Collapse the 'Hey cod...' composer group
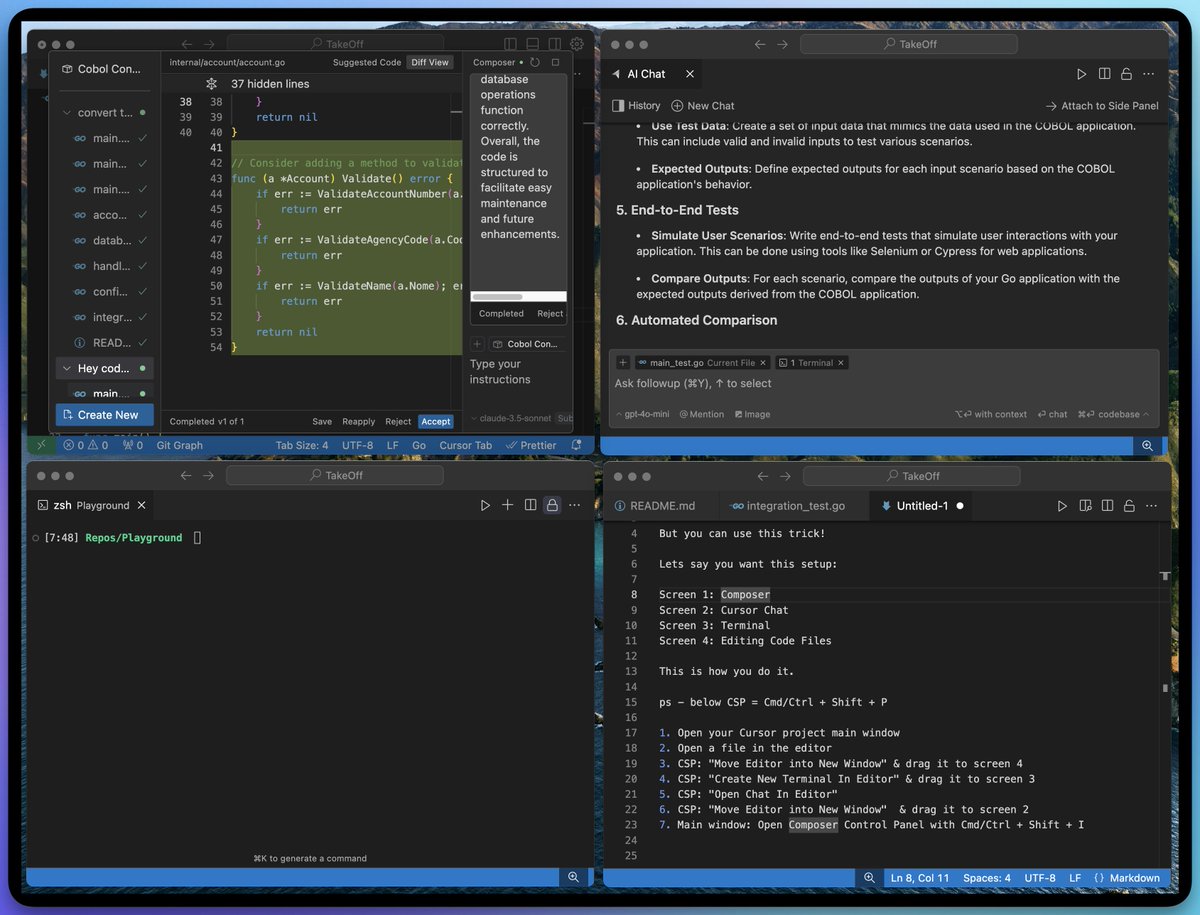This screenshot has width=1200, height=915. (67, 368)
